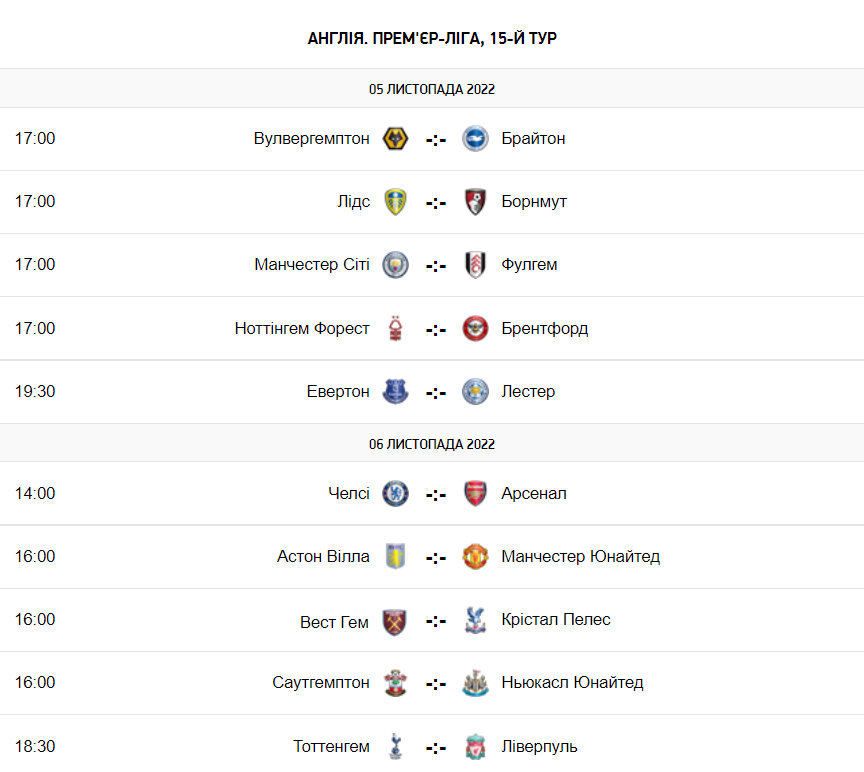Image resolution: width=864 pixels, height=772 pixels.
Task: Select the Ноттінгем Форест team name
Action: [x=302, y=328]
